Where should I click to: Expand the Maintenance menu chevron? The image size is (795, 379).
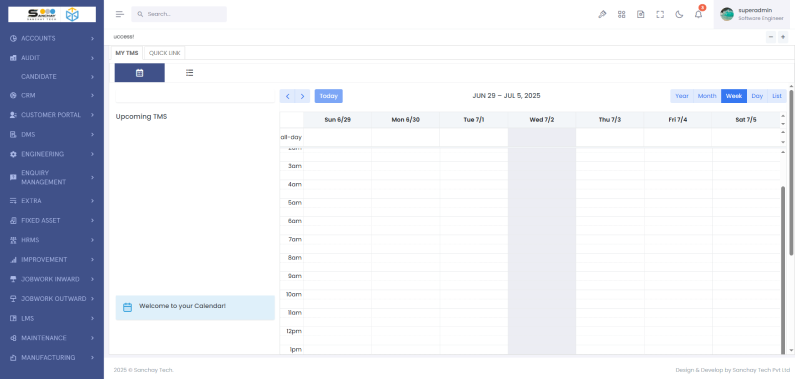click(x=92, y=338)
